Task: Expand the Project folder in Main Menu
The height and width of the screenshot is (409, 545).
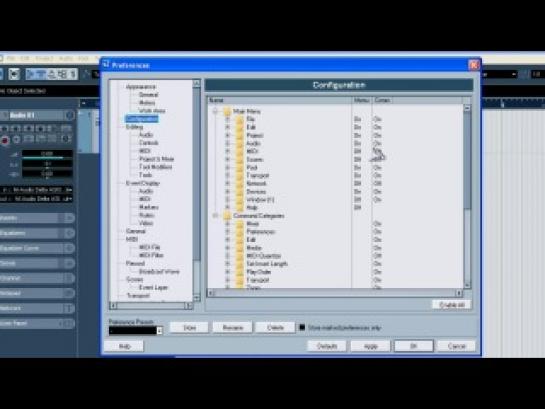Action: [x=228, y=136]
